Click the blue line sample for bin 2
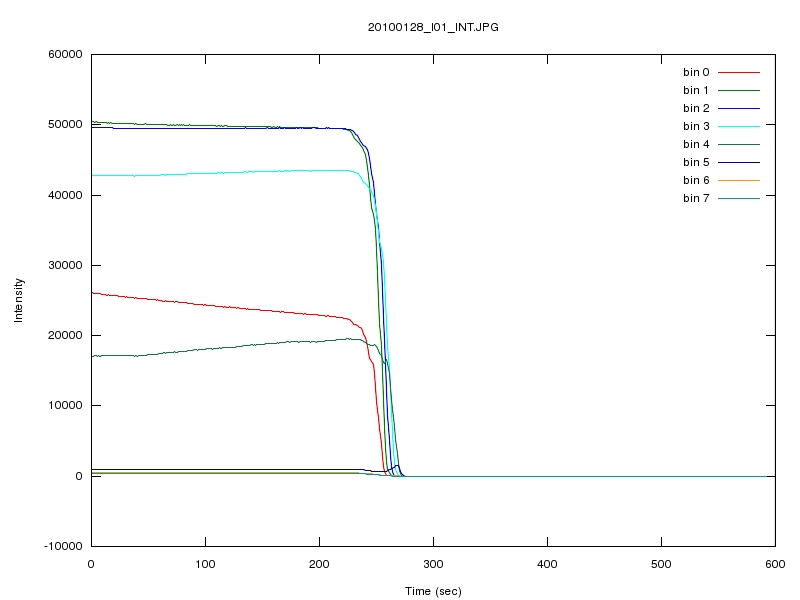Image resolution: width=800 pixels, height=600 pixels. pyautogui.click(x=739, y=108)
